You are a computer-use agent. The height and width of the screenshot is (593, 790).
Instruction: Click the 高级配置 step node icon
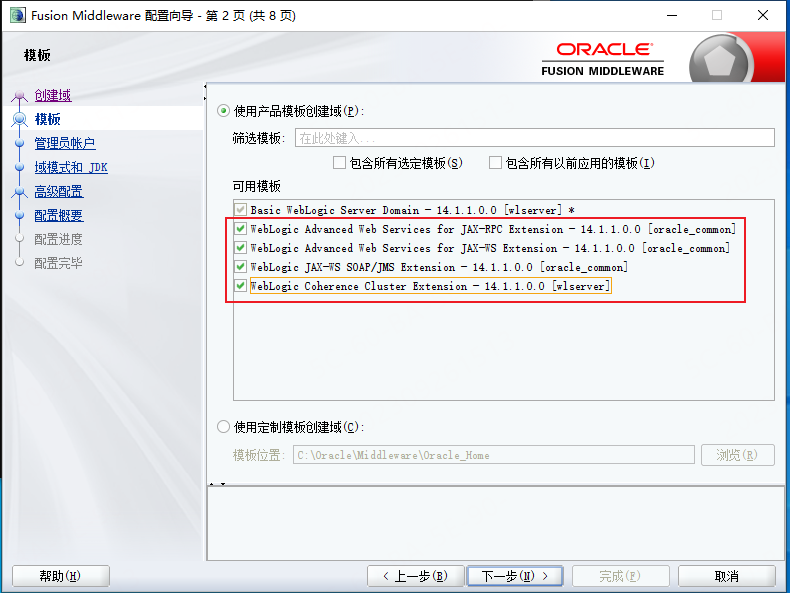pos(20,191)
